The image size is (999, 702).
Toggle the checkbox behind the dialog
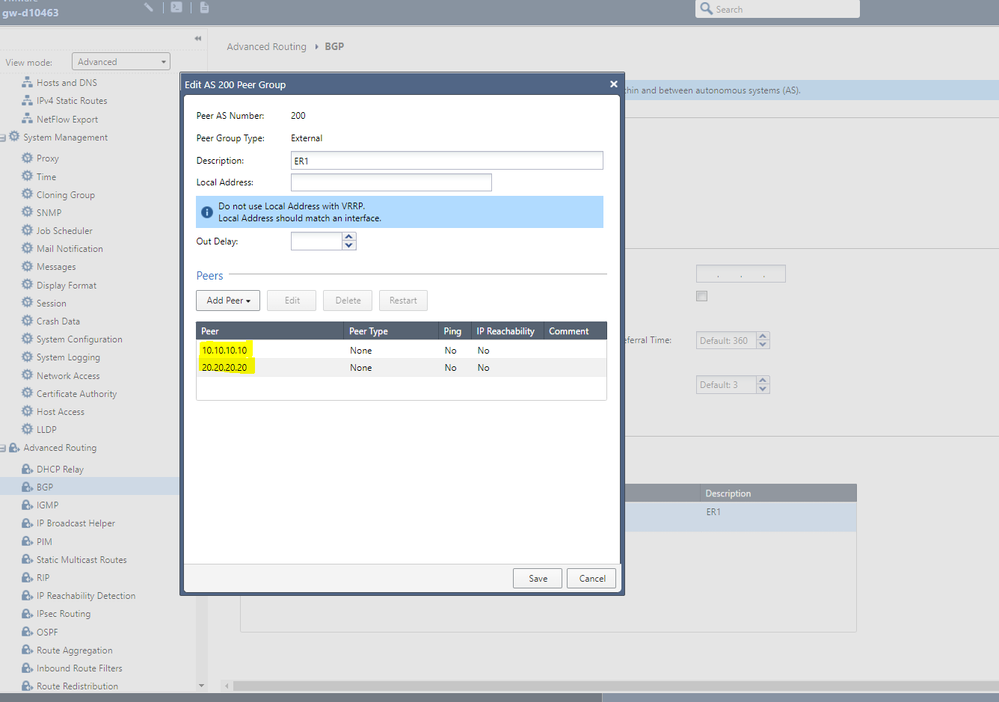point(701,296)
